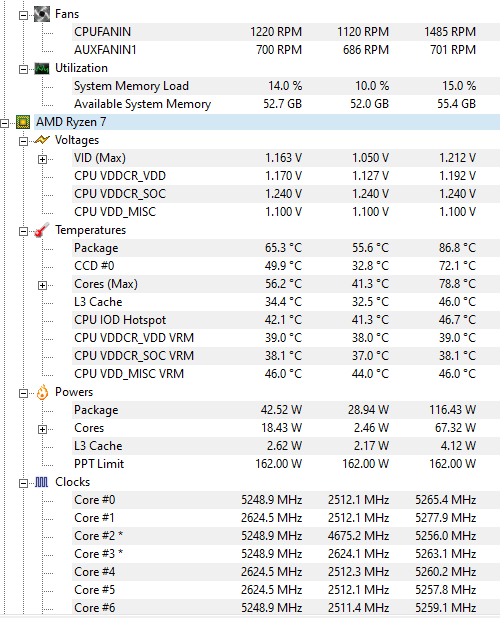Click the Powers group label

coord(74,392)
